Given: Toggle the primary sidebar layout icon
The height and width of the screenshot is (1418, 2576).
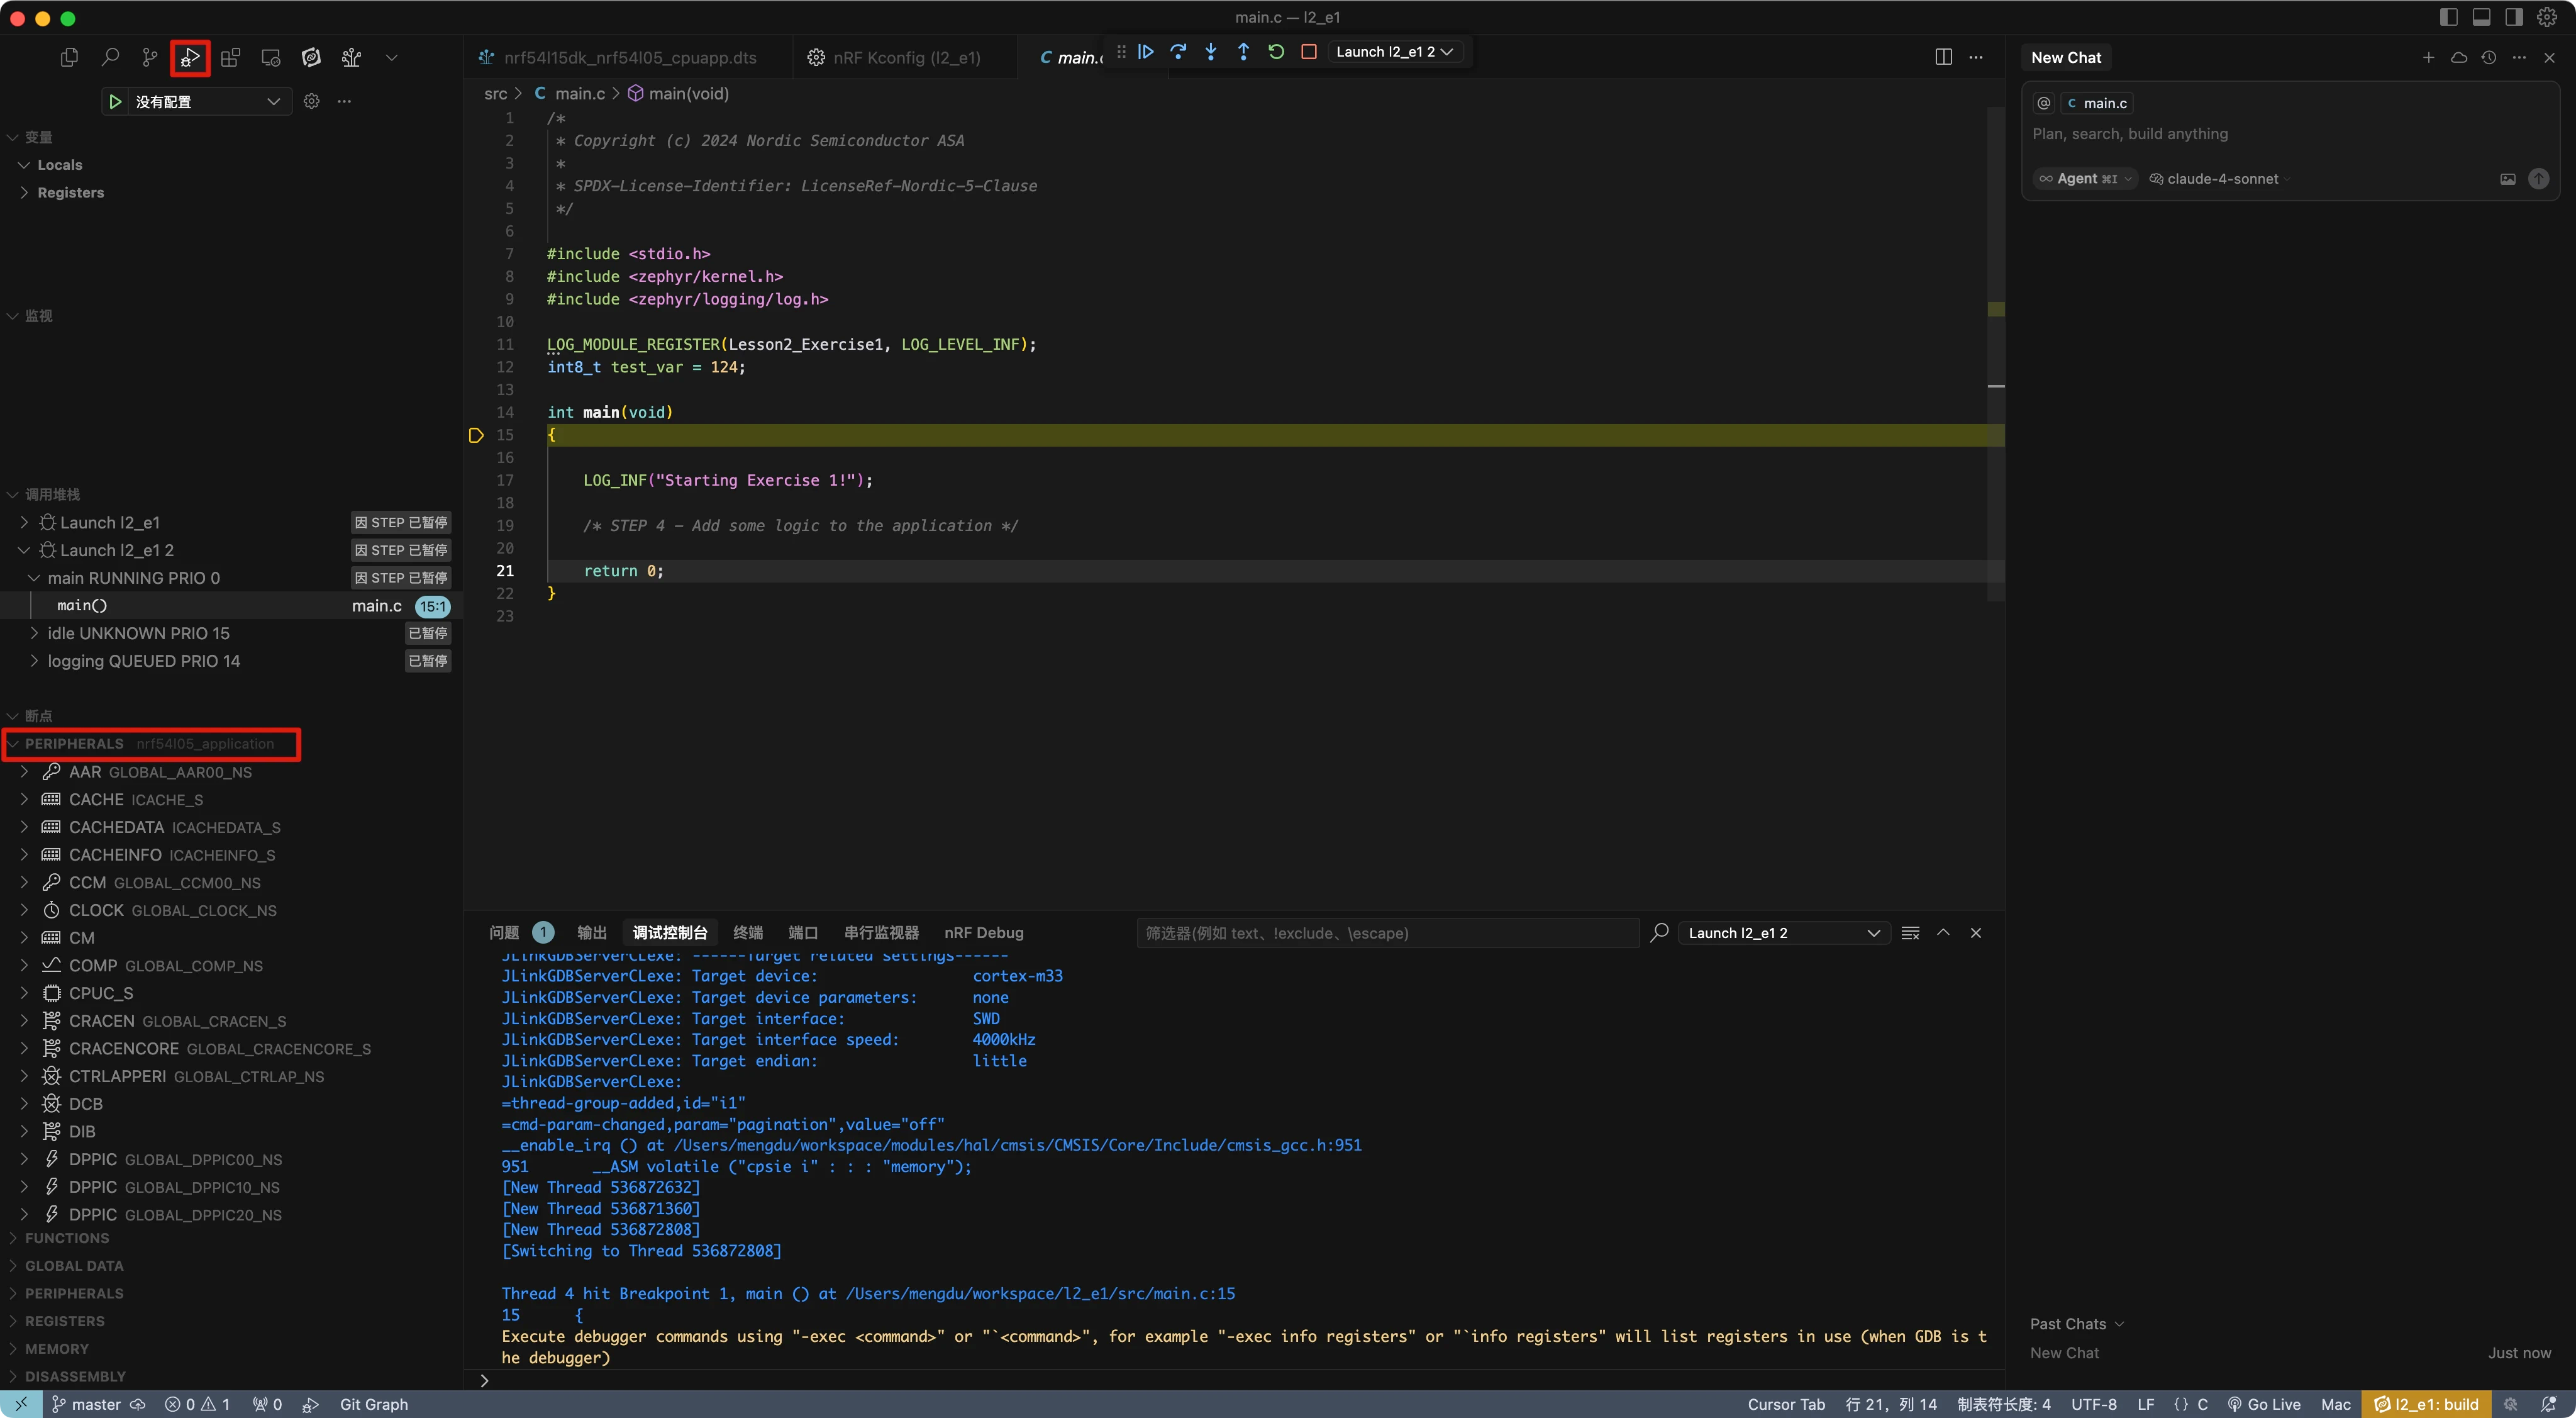Looking at the screenshot, I should click(2449, 17).
